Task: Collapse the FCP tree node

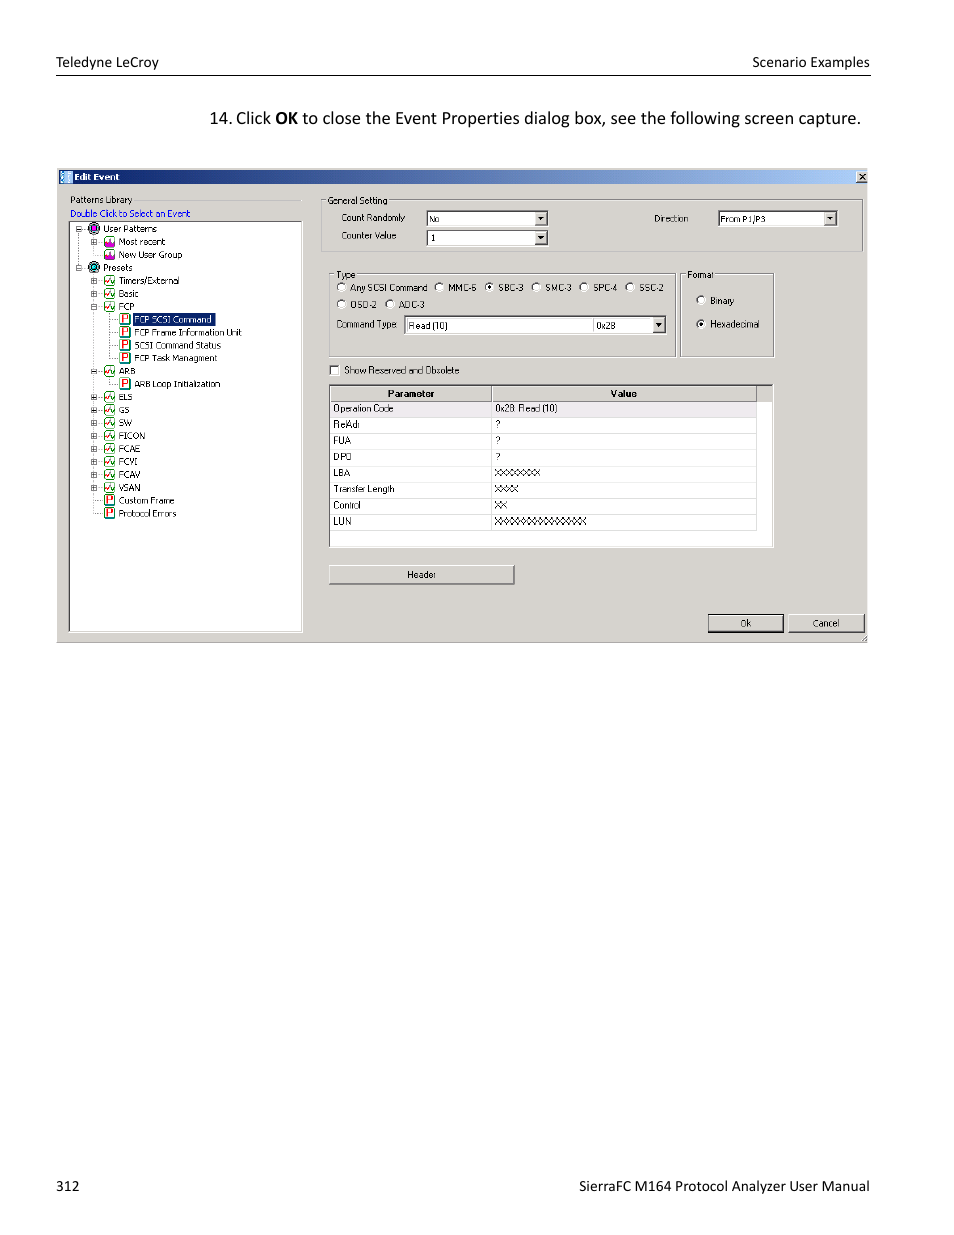Action: point(94,307)
